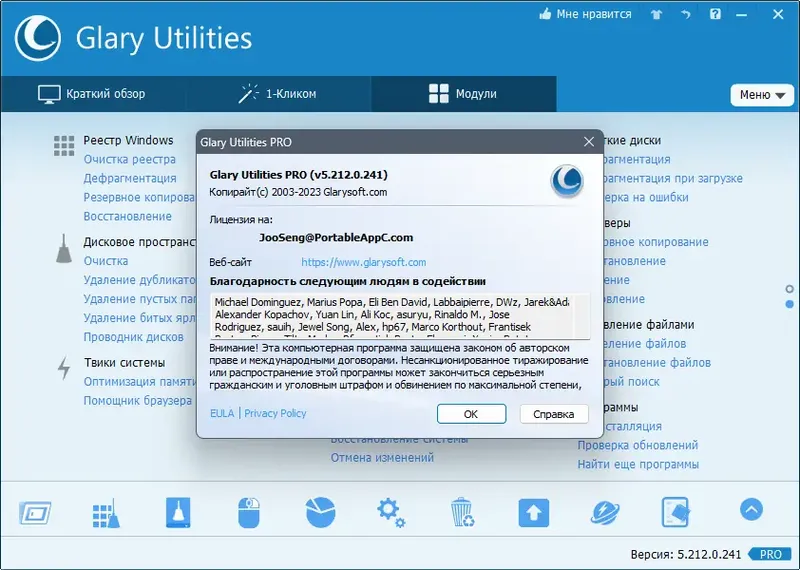This screenshot has height=570, width=800.
Task: Click the Твики системы lightning icon
Action: pos(64,368)
